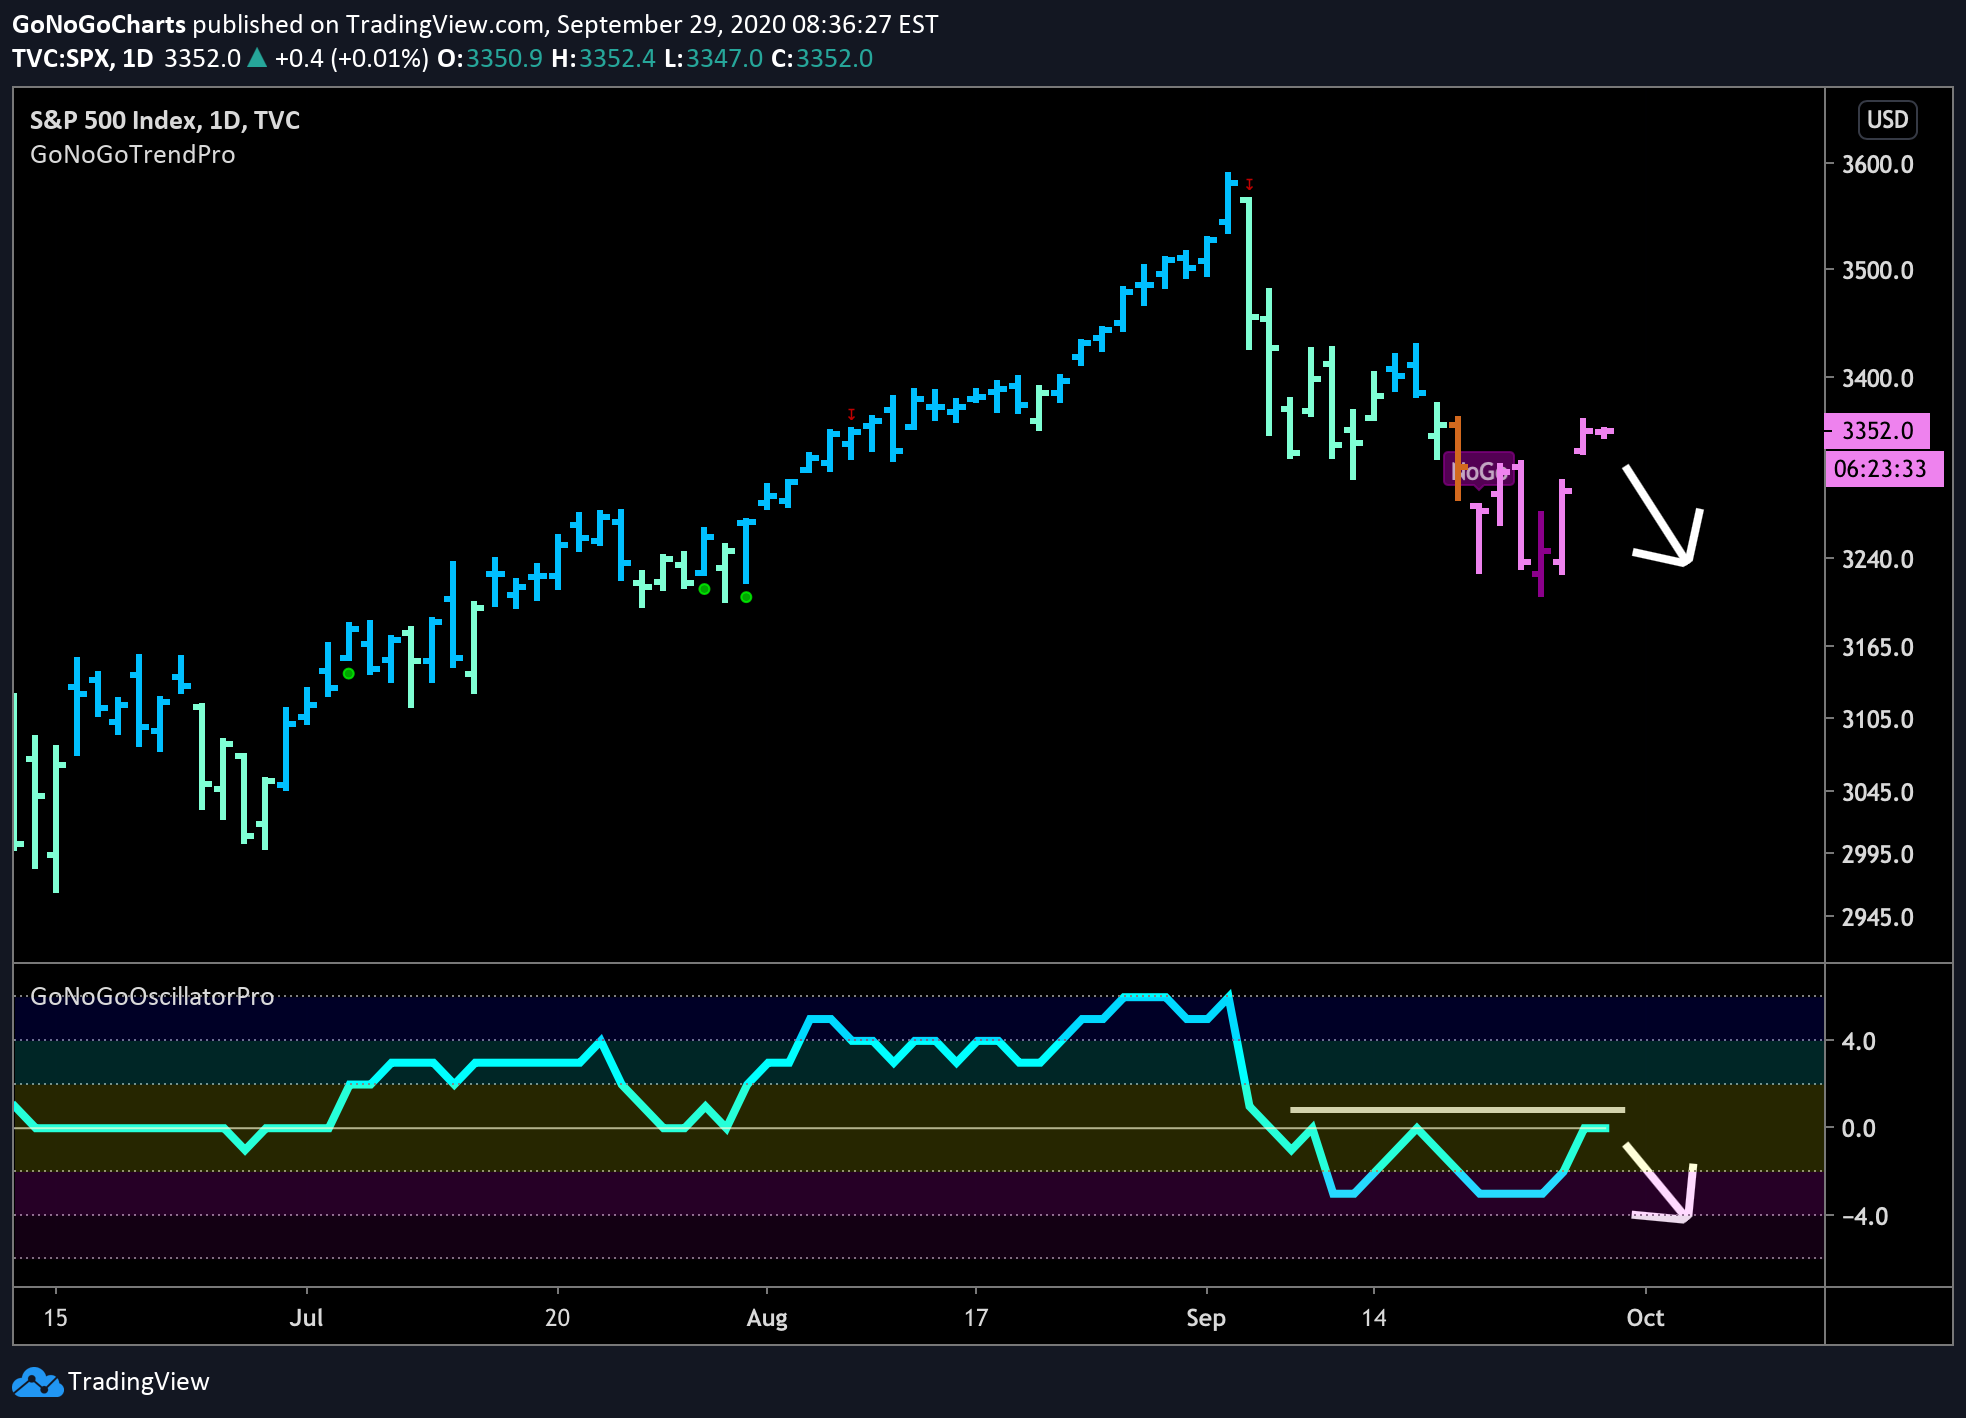The height and width of the screenshot is (1418, 1966).
Task: Click the red arrow marker at September peak
Action: coord(1249,184)
